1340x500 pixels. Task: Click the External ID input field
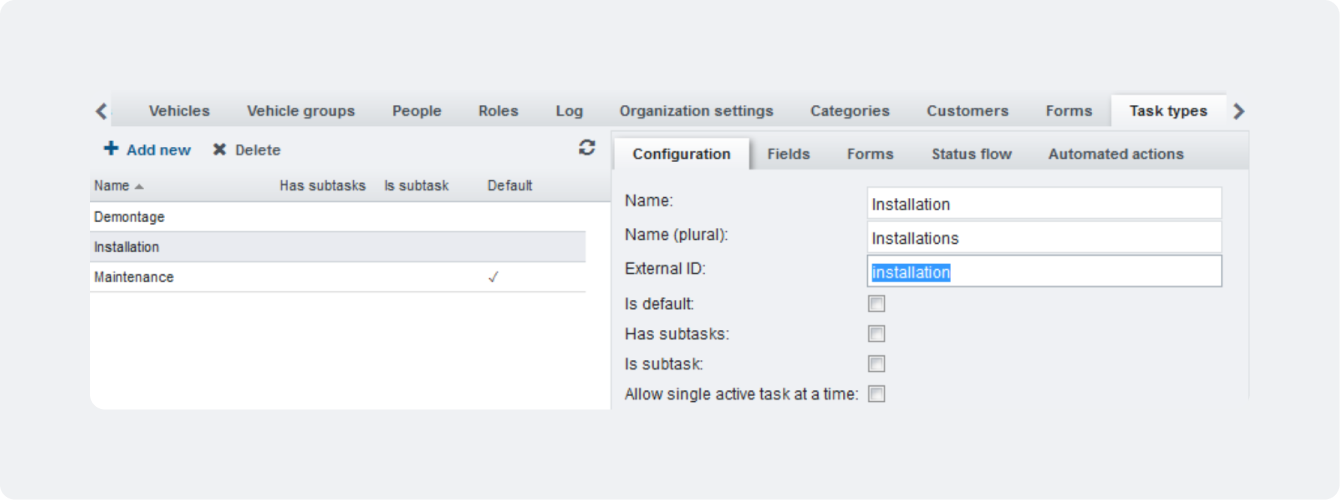1044,271
